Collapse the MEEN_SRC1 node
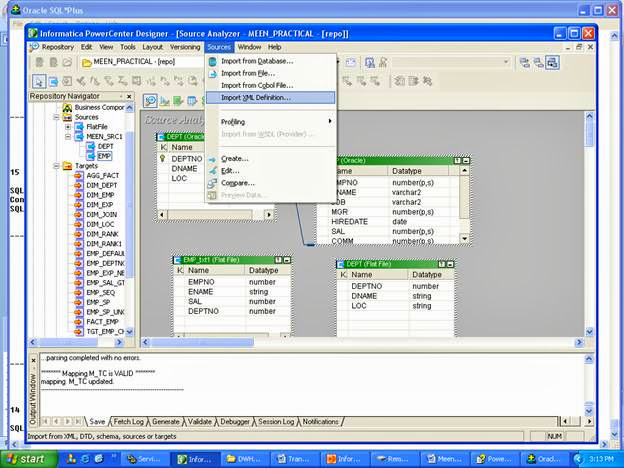The width and height of the screenshot is (624, 468). (x=68, y=136)
